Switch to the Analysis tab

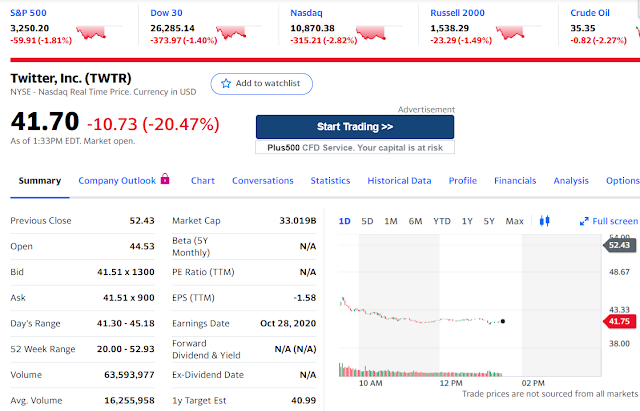coord(571,181)
